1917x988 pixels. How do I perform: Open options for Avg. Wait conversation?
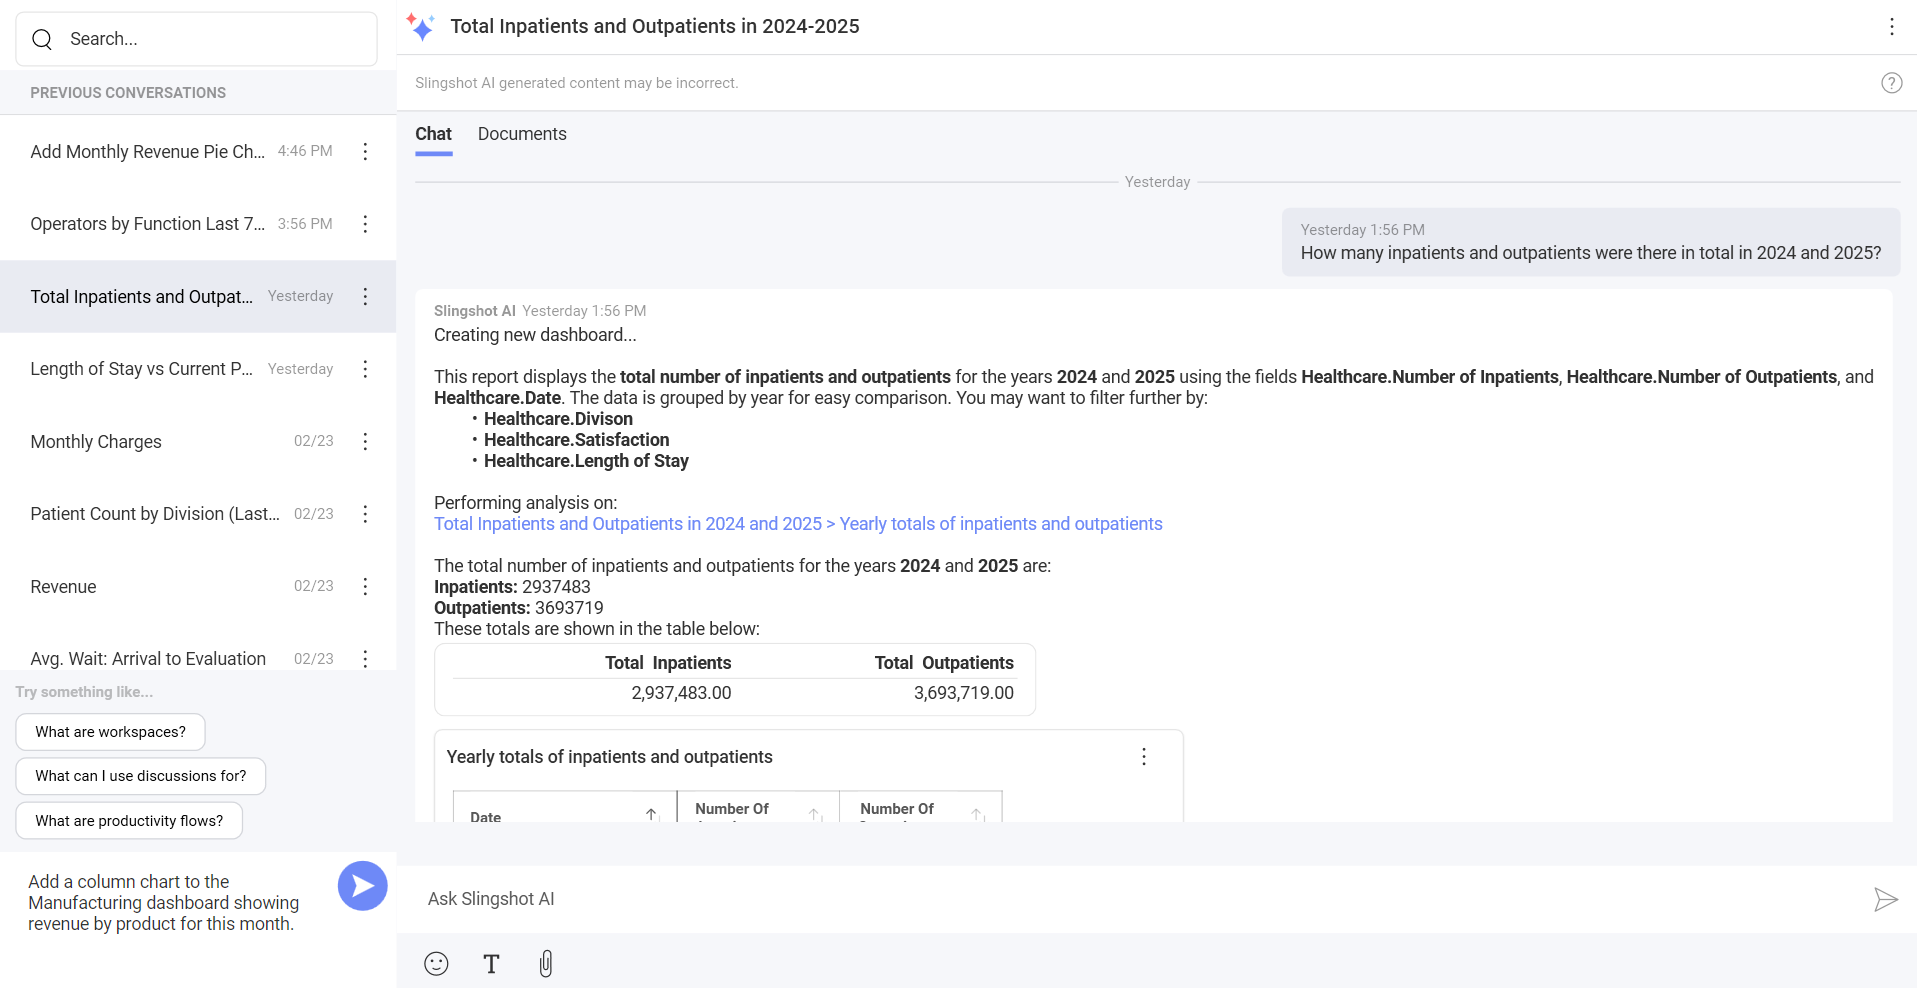point(365,659)
